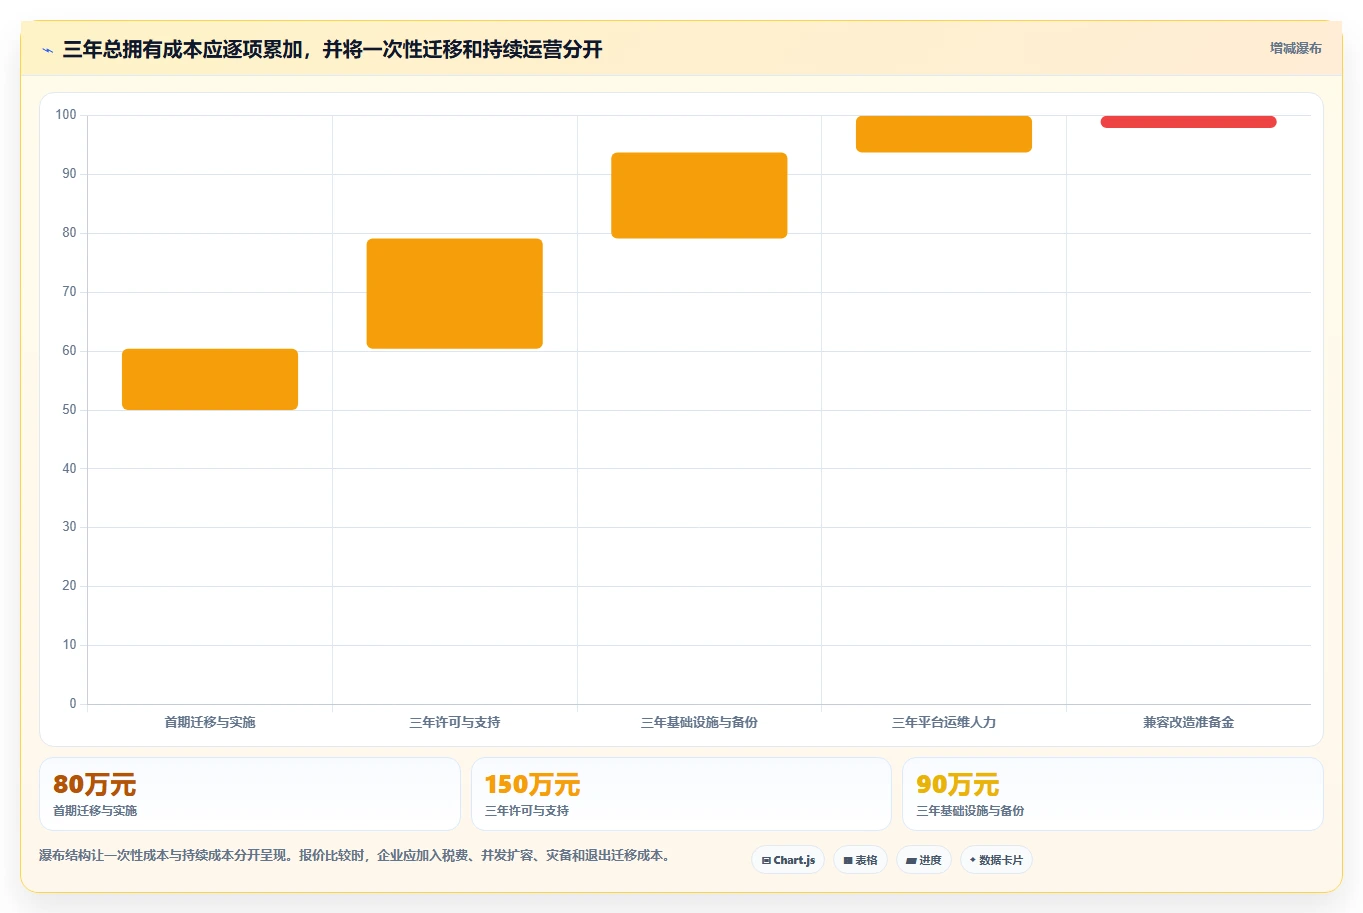Click the lightning icon beside the title

tap(48, 50)
